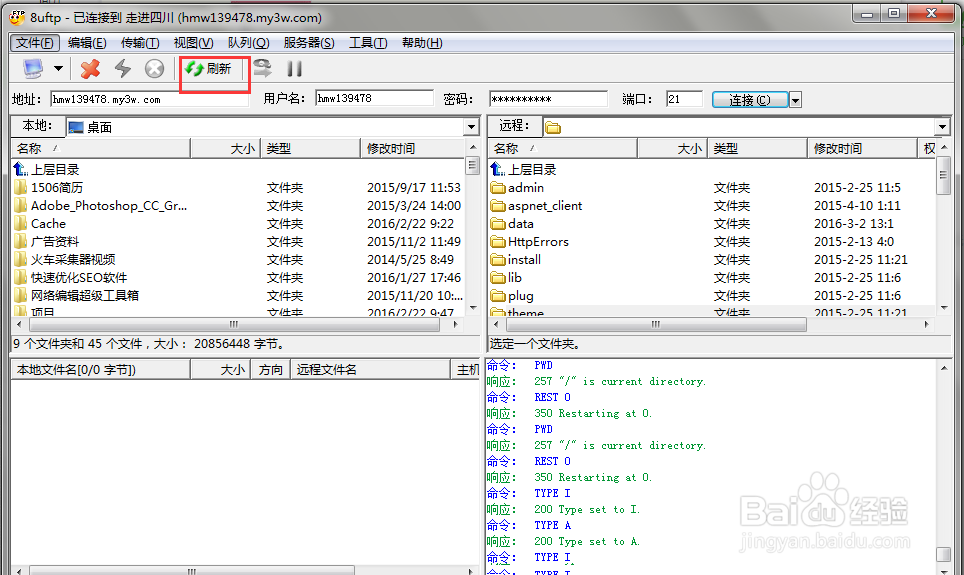Image resolution: width=964 pixels, height=575 pixels.
Task: Select the local folder 网络编辑超级工具箱
Action: (x=84, y=296)
